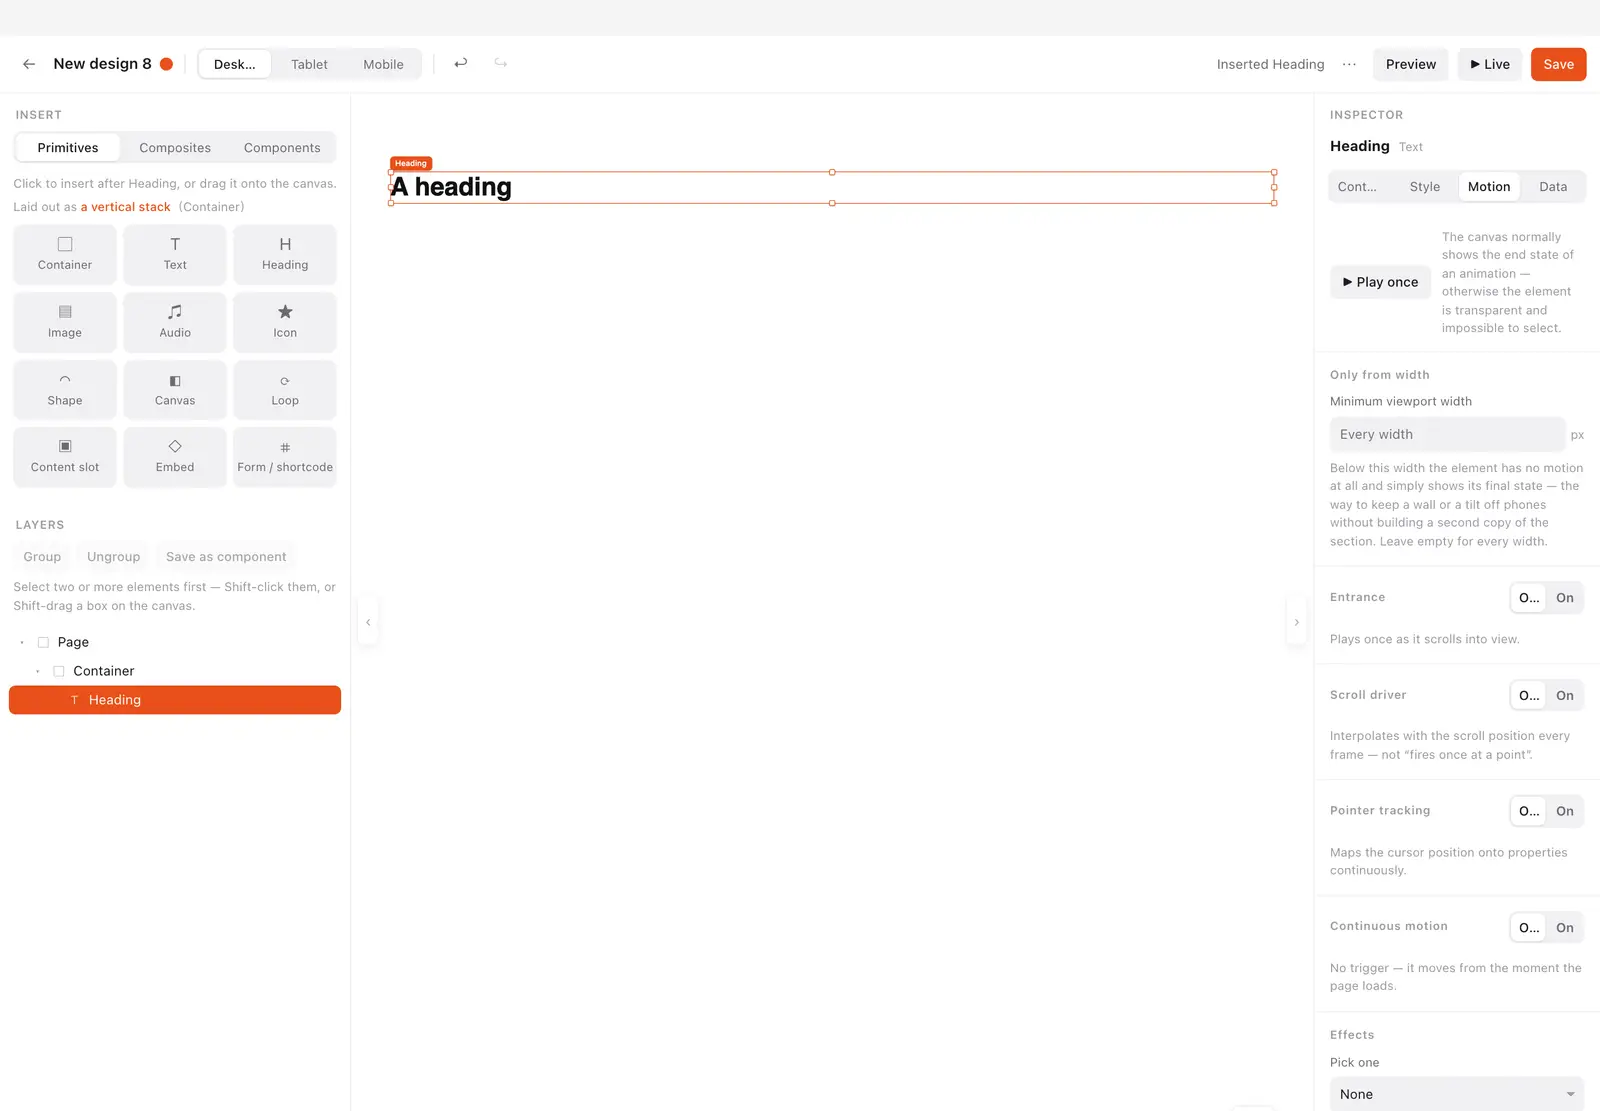The image size is (1600, 1111).
Task: Turn Entrance animation On
Action: click(1565, 598)
